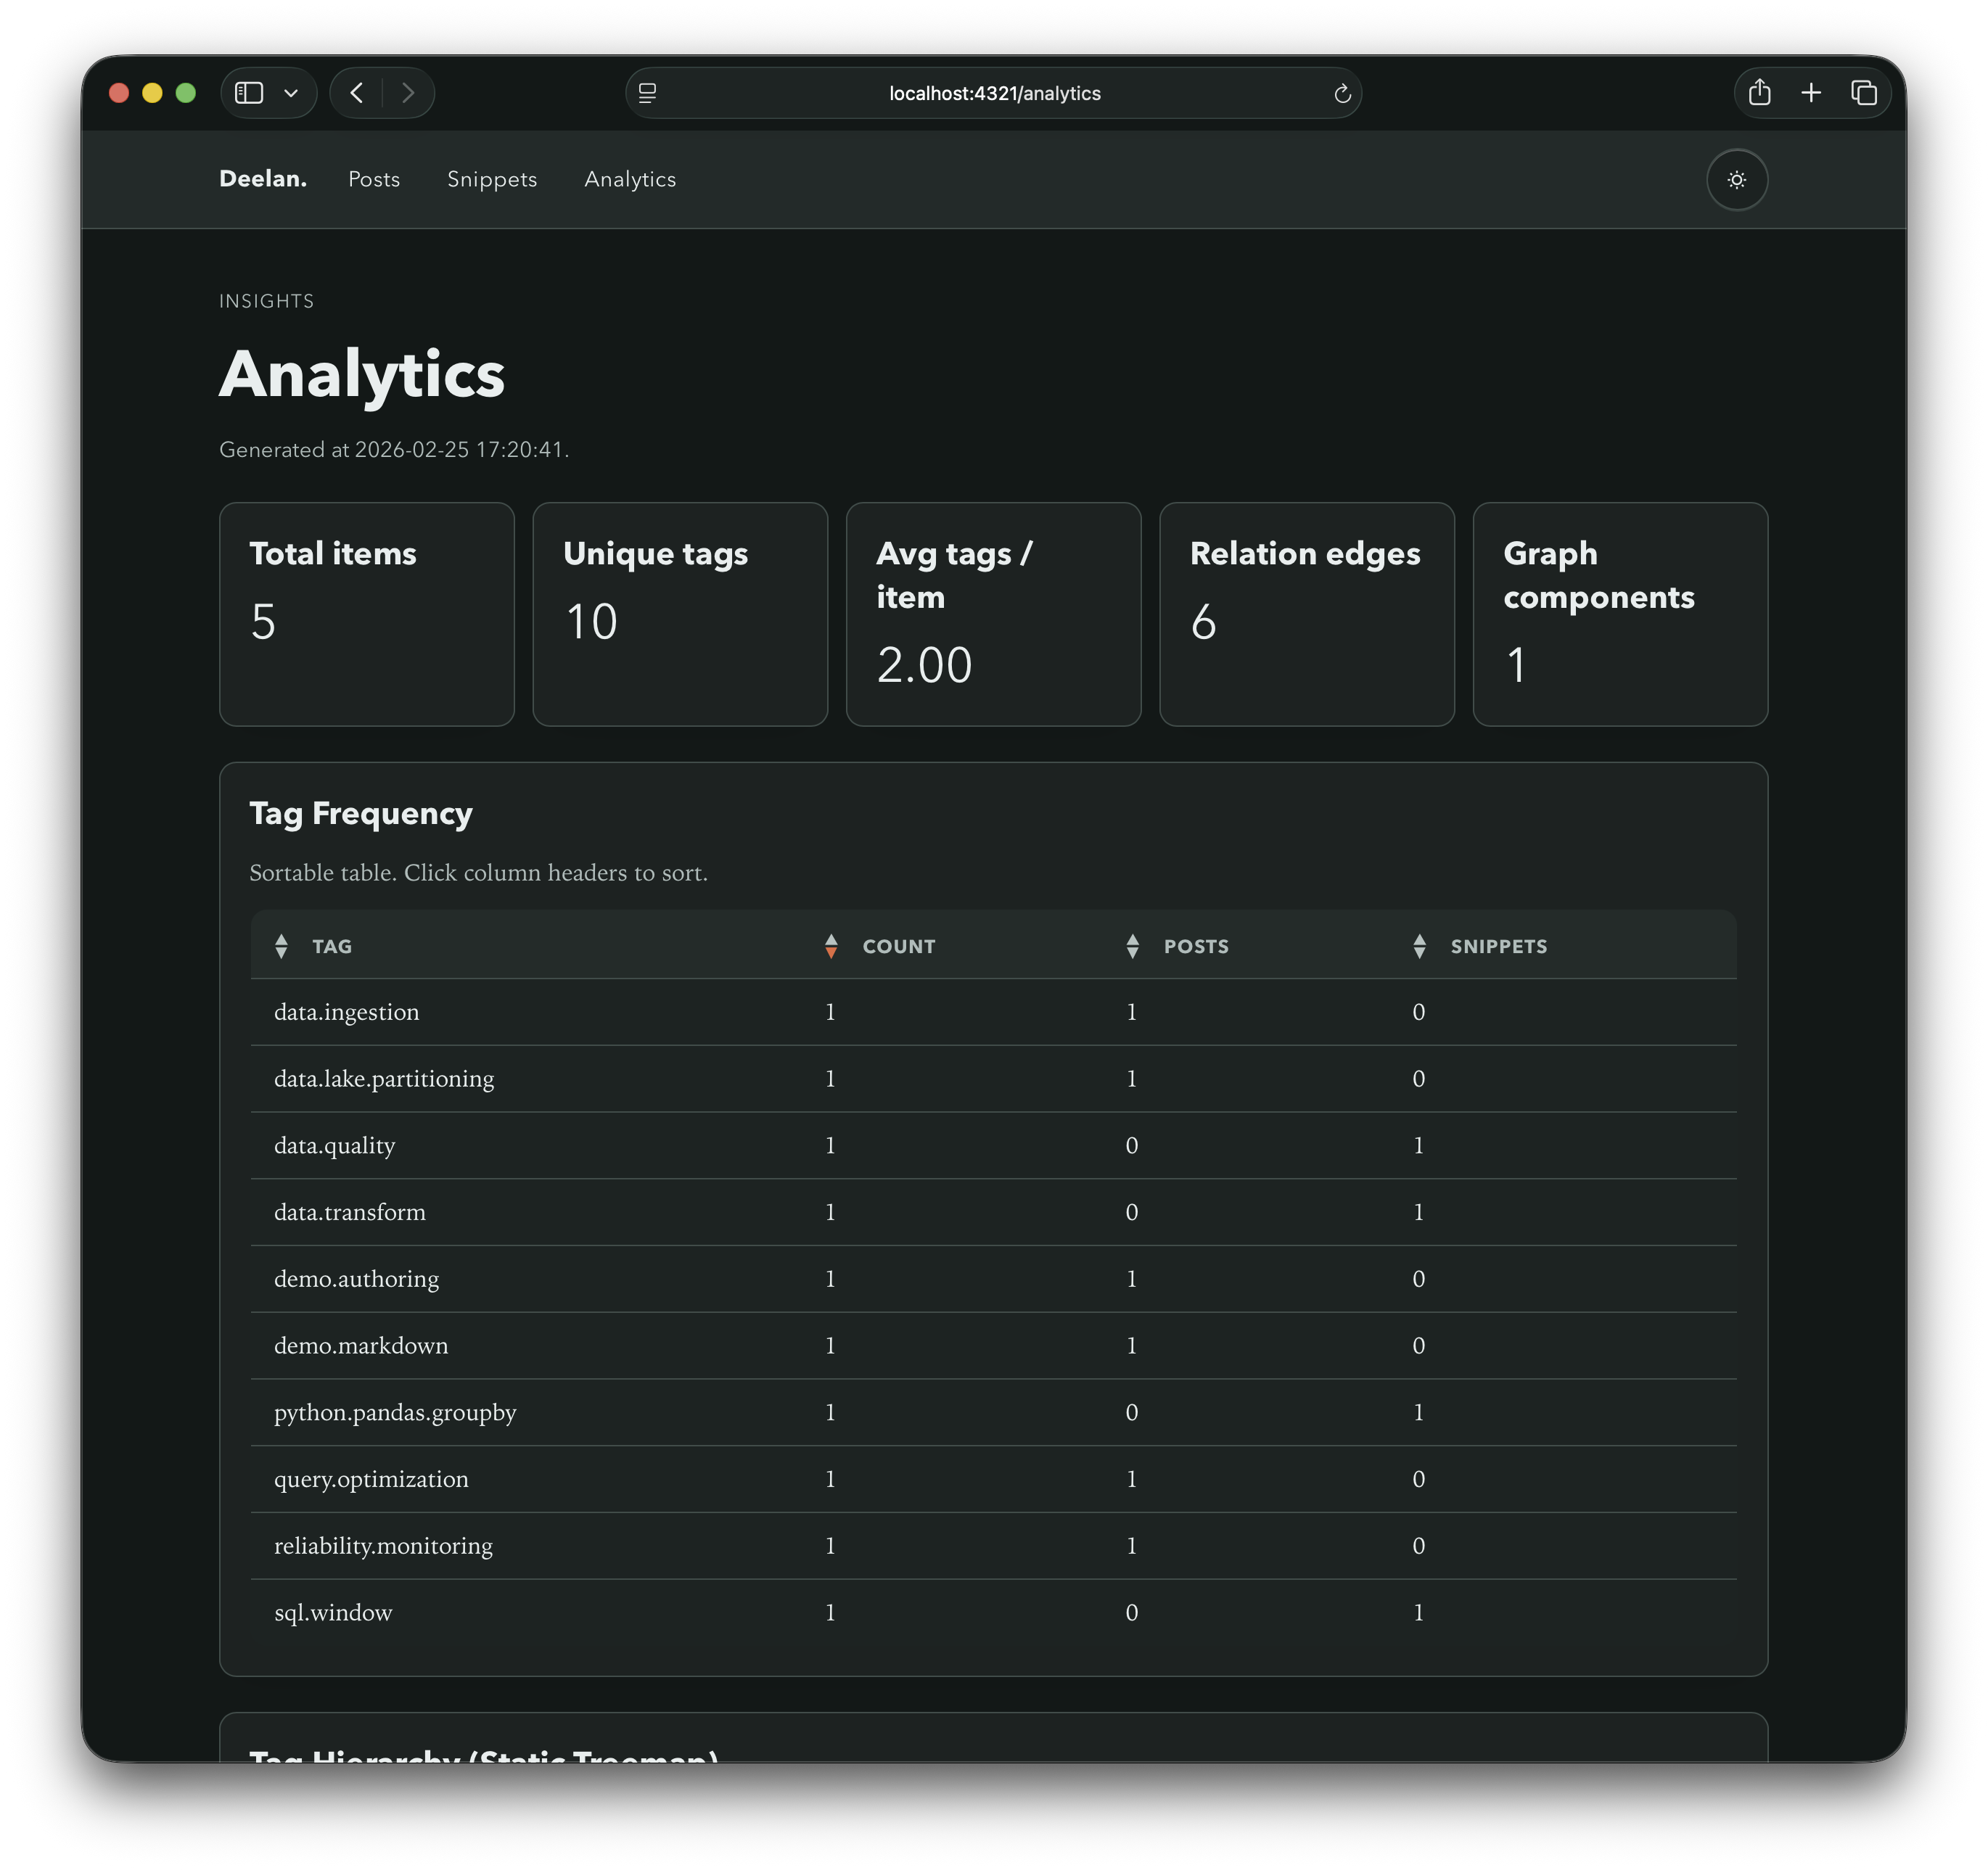Toggle the site theme with the sun icon
The width and height of the screenshot is (1988, 1870).
1737,180
